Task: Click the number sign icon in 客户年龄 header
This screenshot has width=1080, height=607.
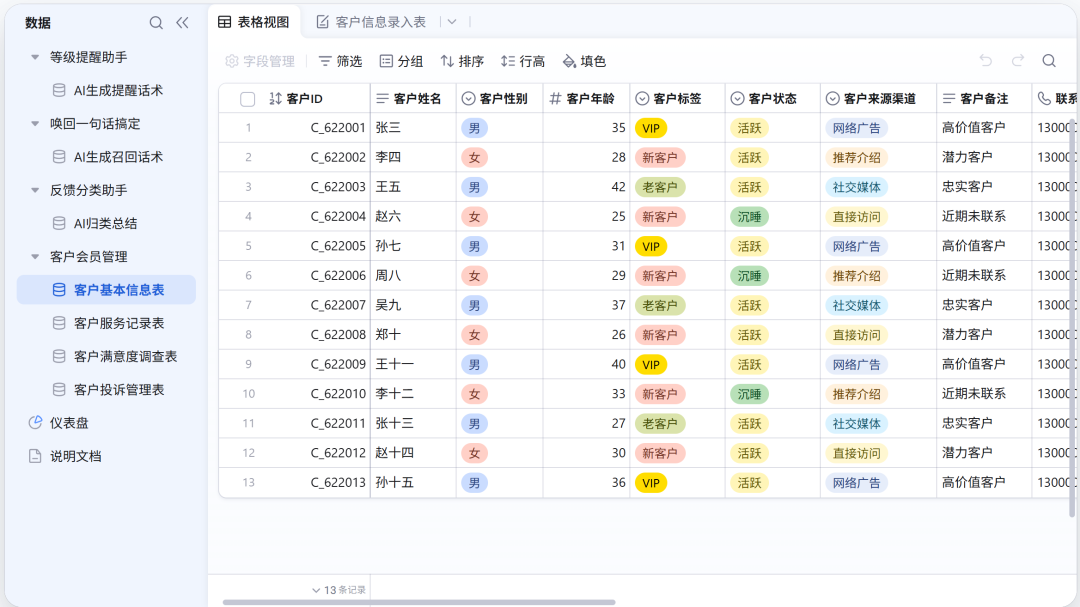Action: [x=555, y=99]
